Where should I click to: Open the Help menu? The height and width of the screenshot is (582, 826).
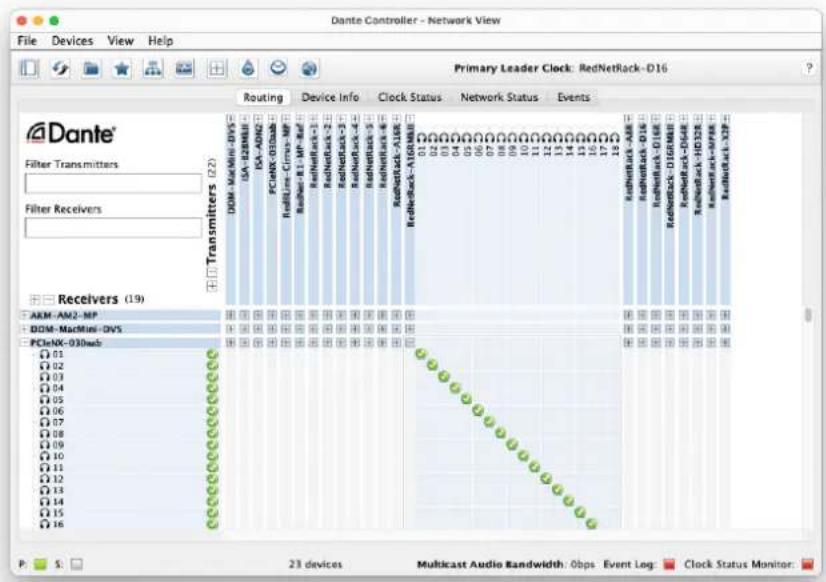point(160,41)
